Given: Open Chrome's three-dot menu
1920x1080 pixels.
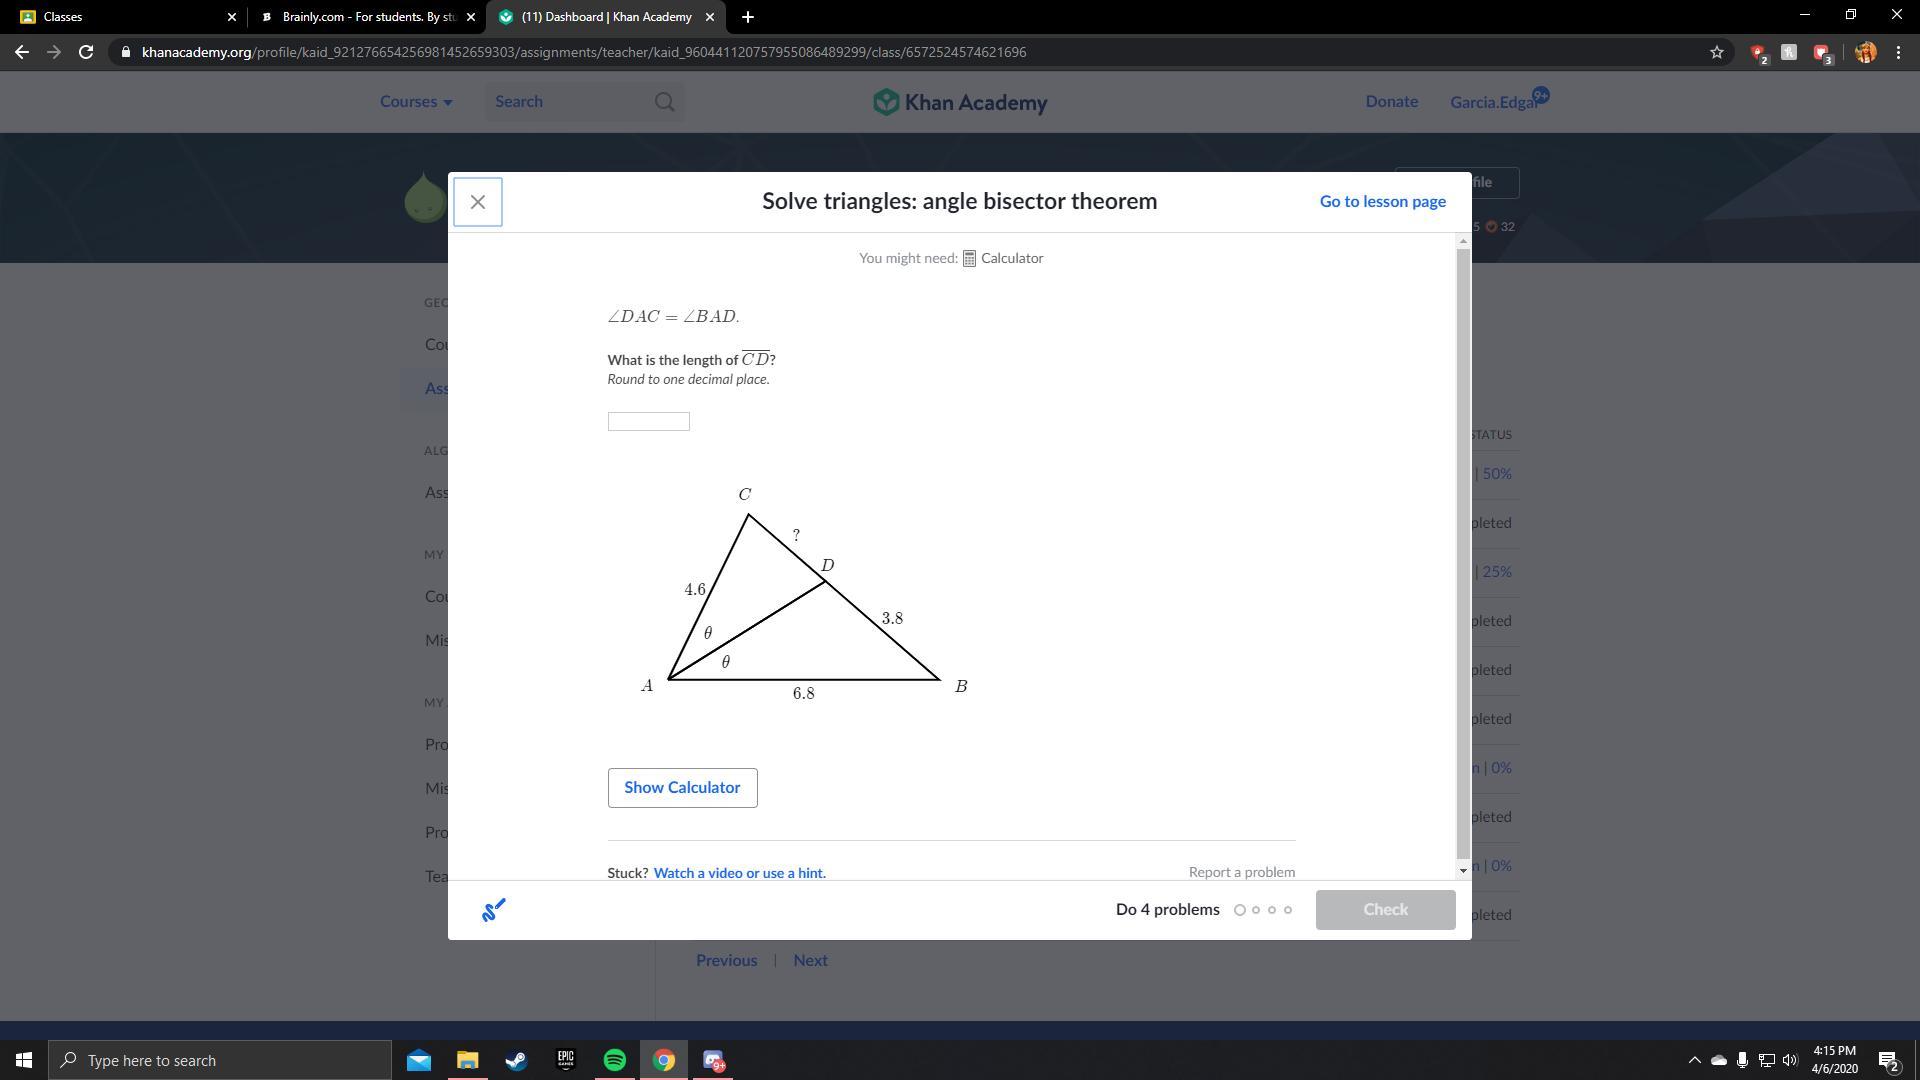Looking at the screenshot, I should point(1898,52).
